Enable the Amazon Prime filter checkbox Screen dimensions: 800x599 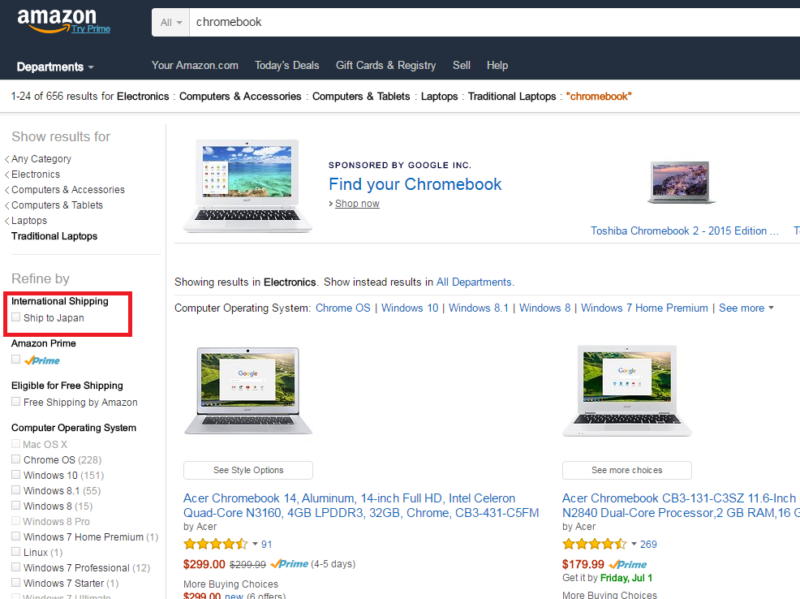coord(16,360)
